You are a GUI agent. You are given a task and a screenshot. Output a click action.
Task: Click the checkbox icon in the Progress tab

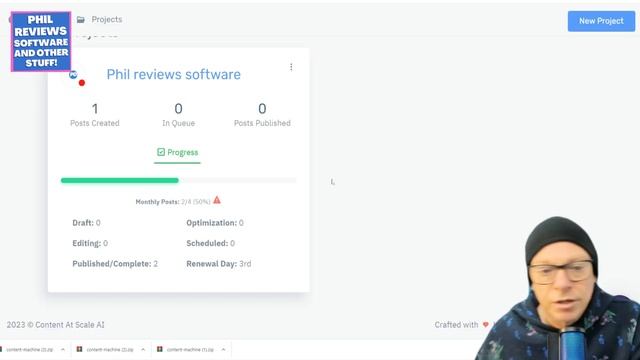[161, 152]
